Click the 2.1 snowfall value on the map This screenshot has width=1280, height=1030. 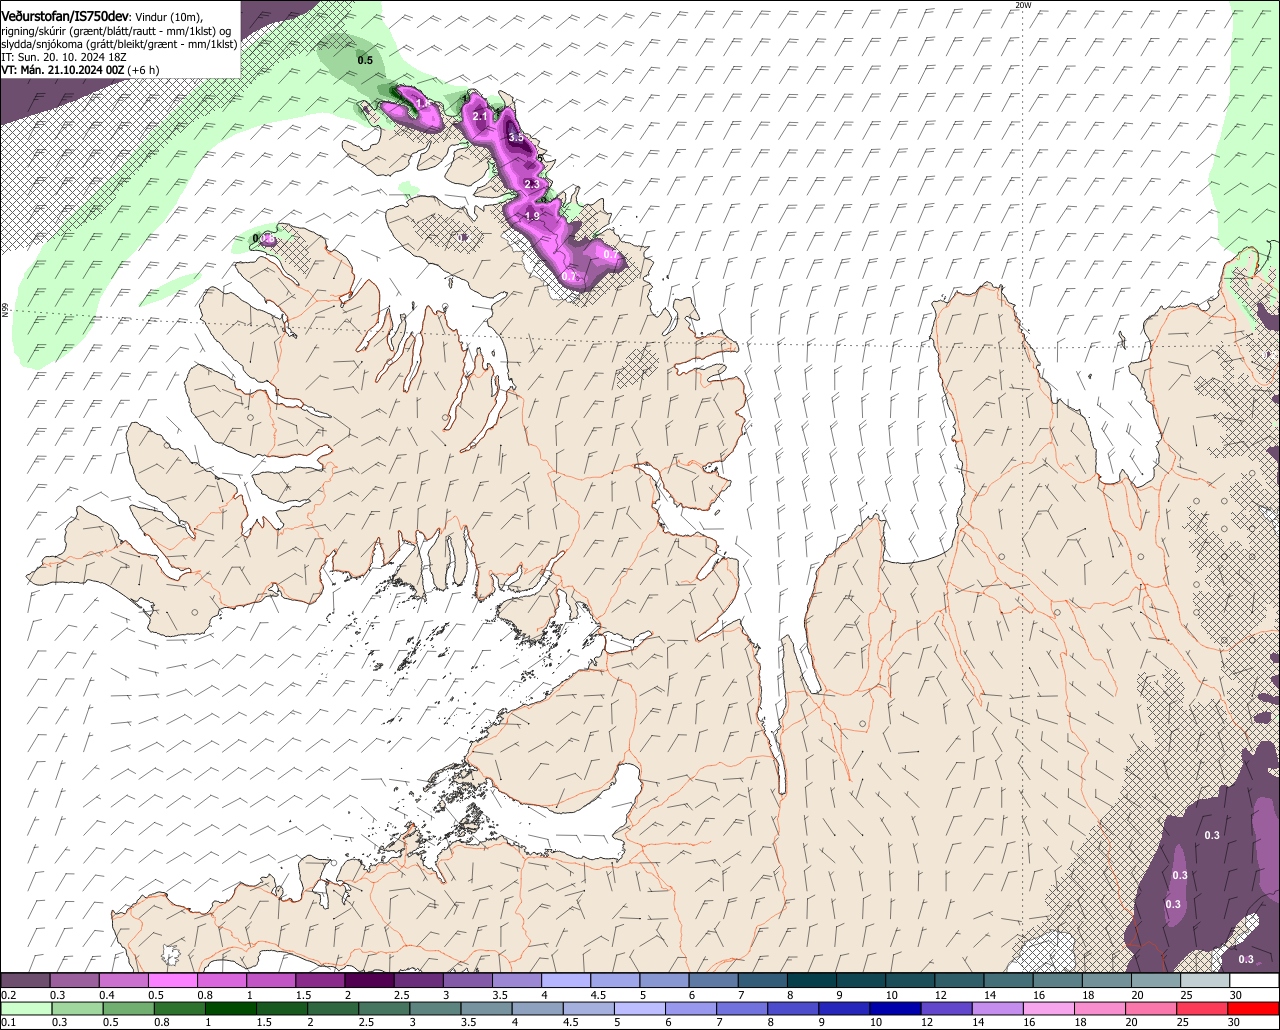tap(479, 117)
